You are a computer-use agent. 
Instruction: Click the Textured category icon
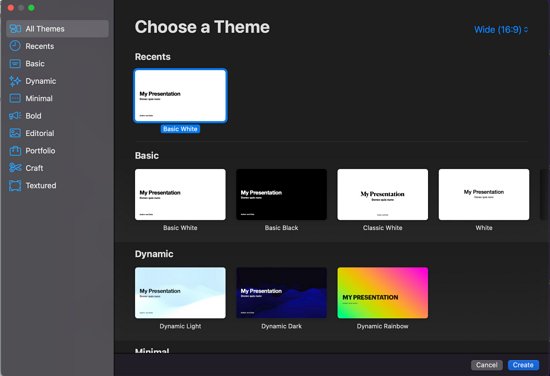[x=15, y=185]
